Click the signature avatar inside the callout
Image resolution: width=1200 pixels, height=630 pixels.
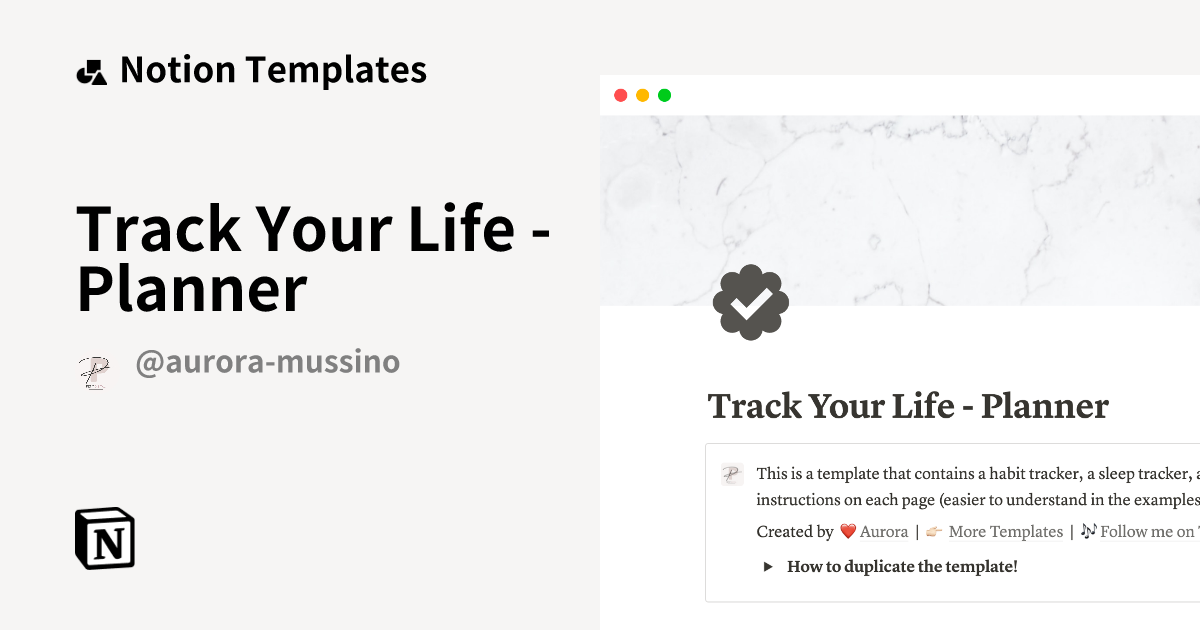click(732, 473)
